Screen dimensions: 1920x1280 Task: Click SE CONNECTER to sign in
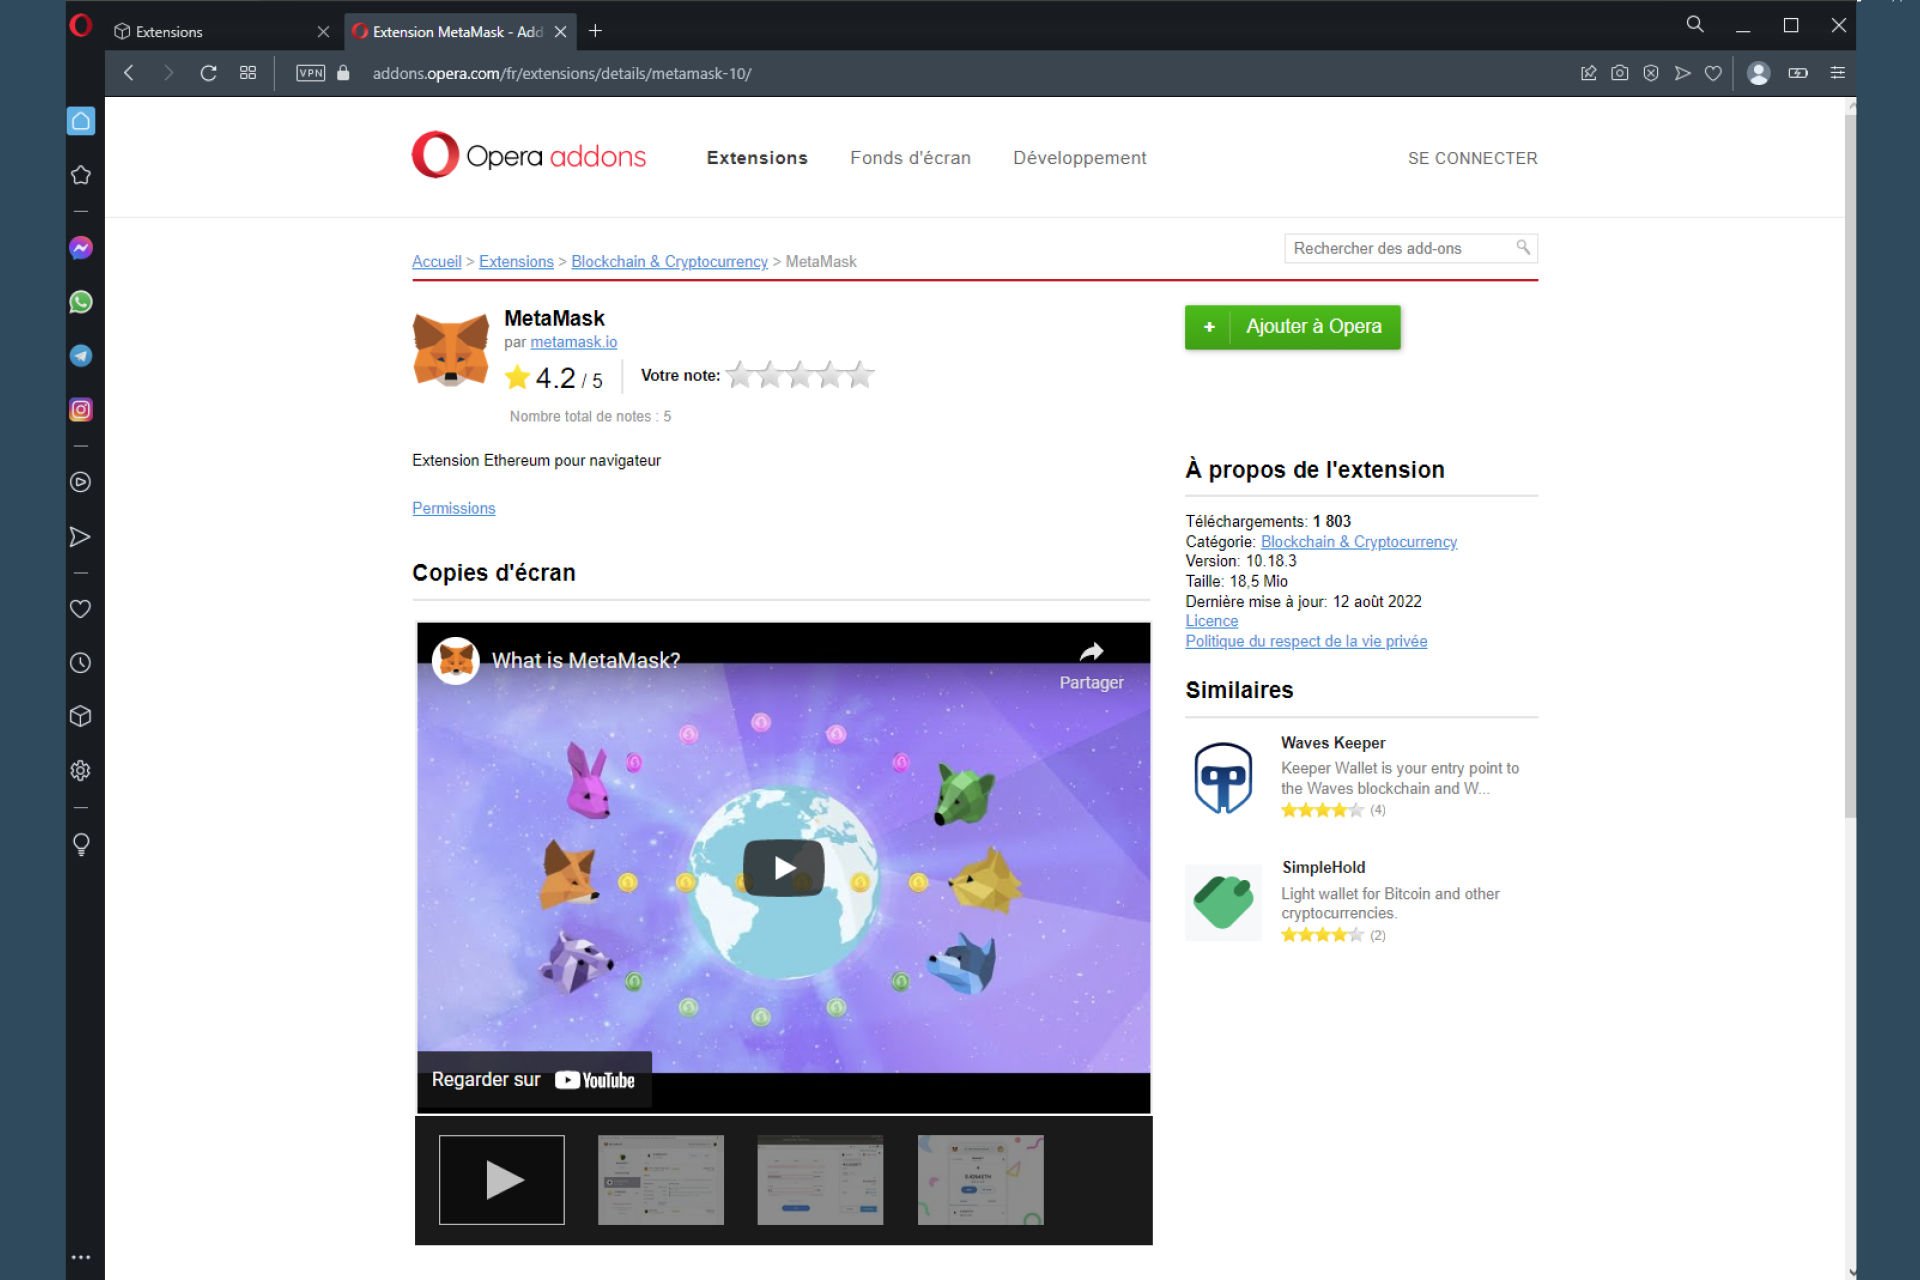pyautogui.click(x=1473, y=158)
